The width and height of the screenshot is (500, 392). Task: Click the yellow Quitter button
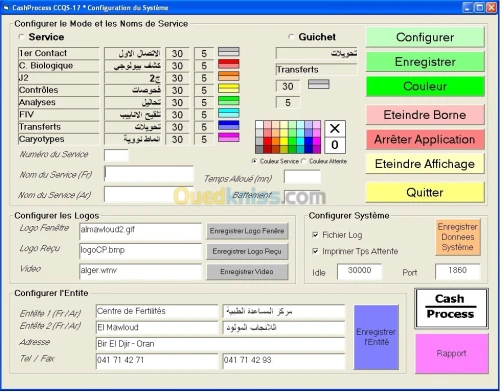tap(425, 192)
